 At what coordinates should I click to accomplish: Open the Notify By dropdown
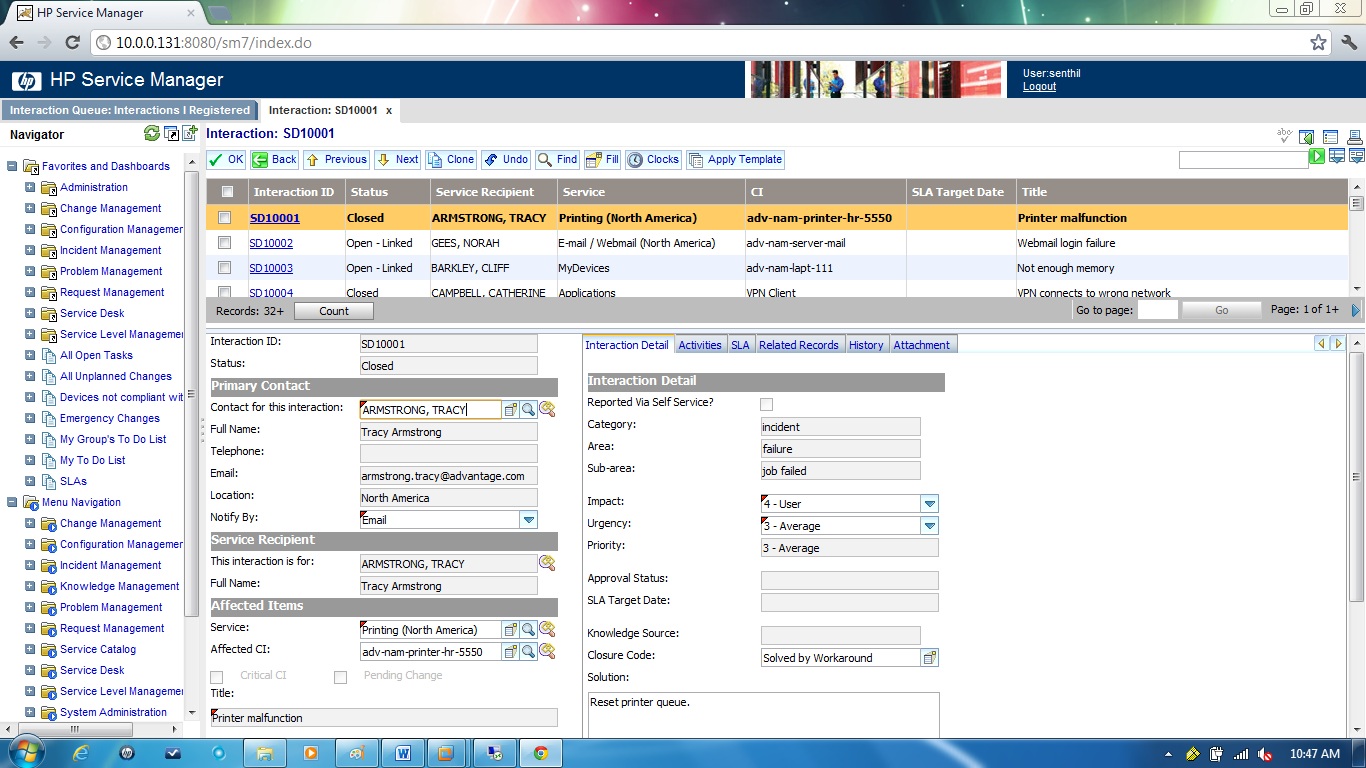(529, 519)
